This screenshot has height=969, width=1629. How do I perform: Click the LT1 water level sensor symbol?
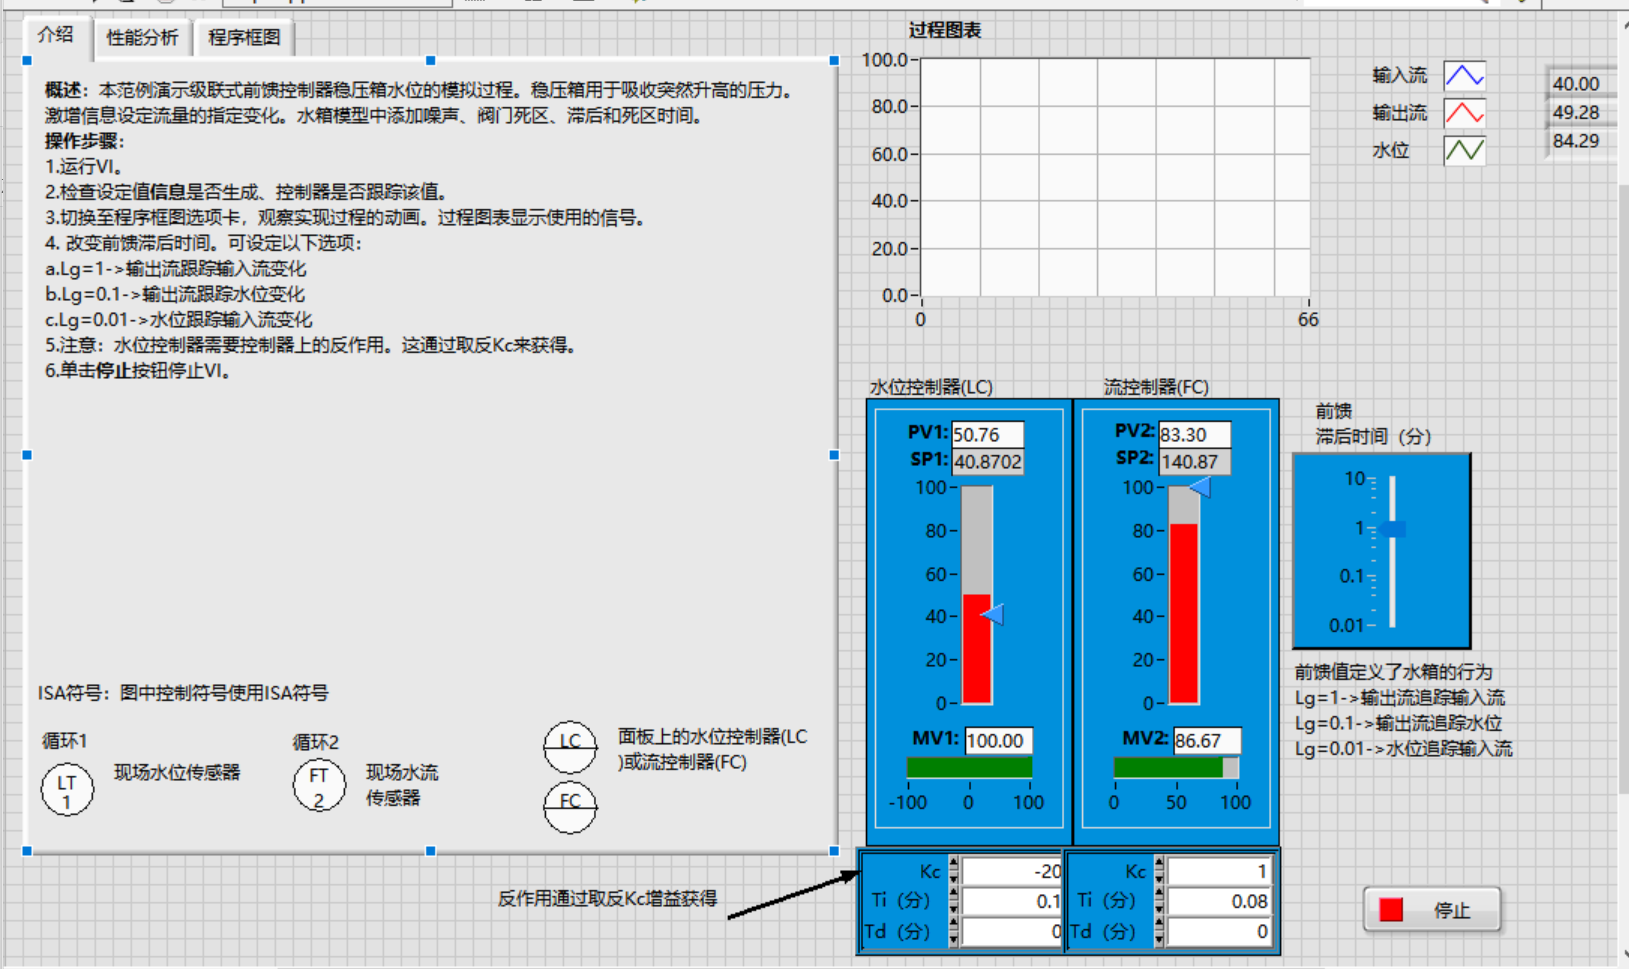66,789
